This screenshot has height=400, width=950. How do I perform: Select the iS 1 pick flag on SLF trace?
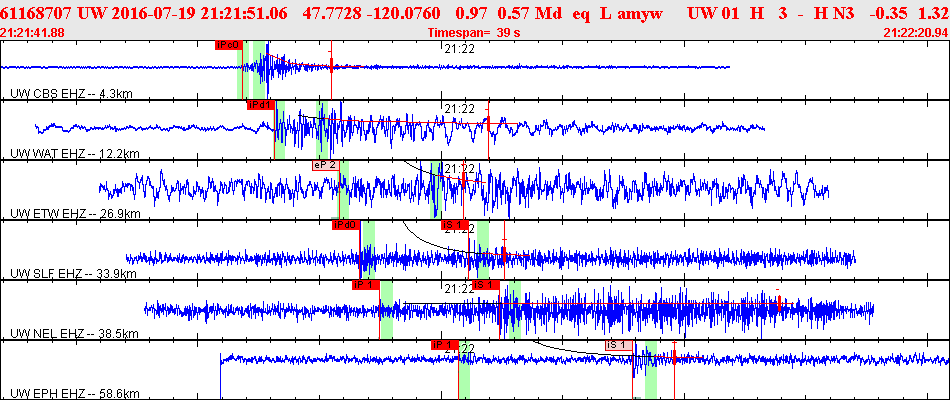tap(454, 225)
